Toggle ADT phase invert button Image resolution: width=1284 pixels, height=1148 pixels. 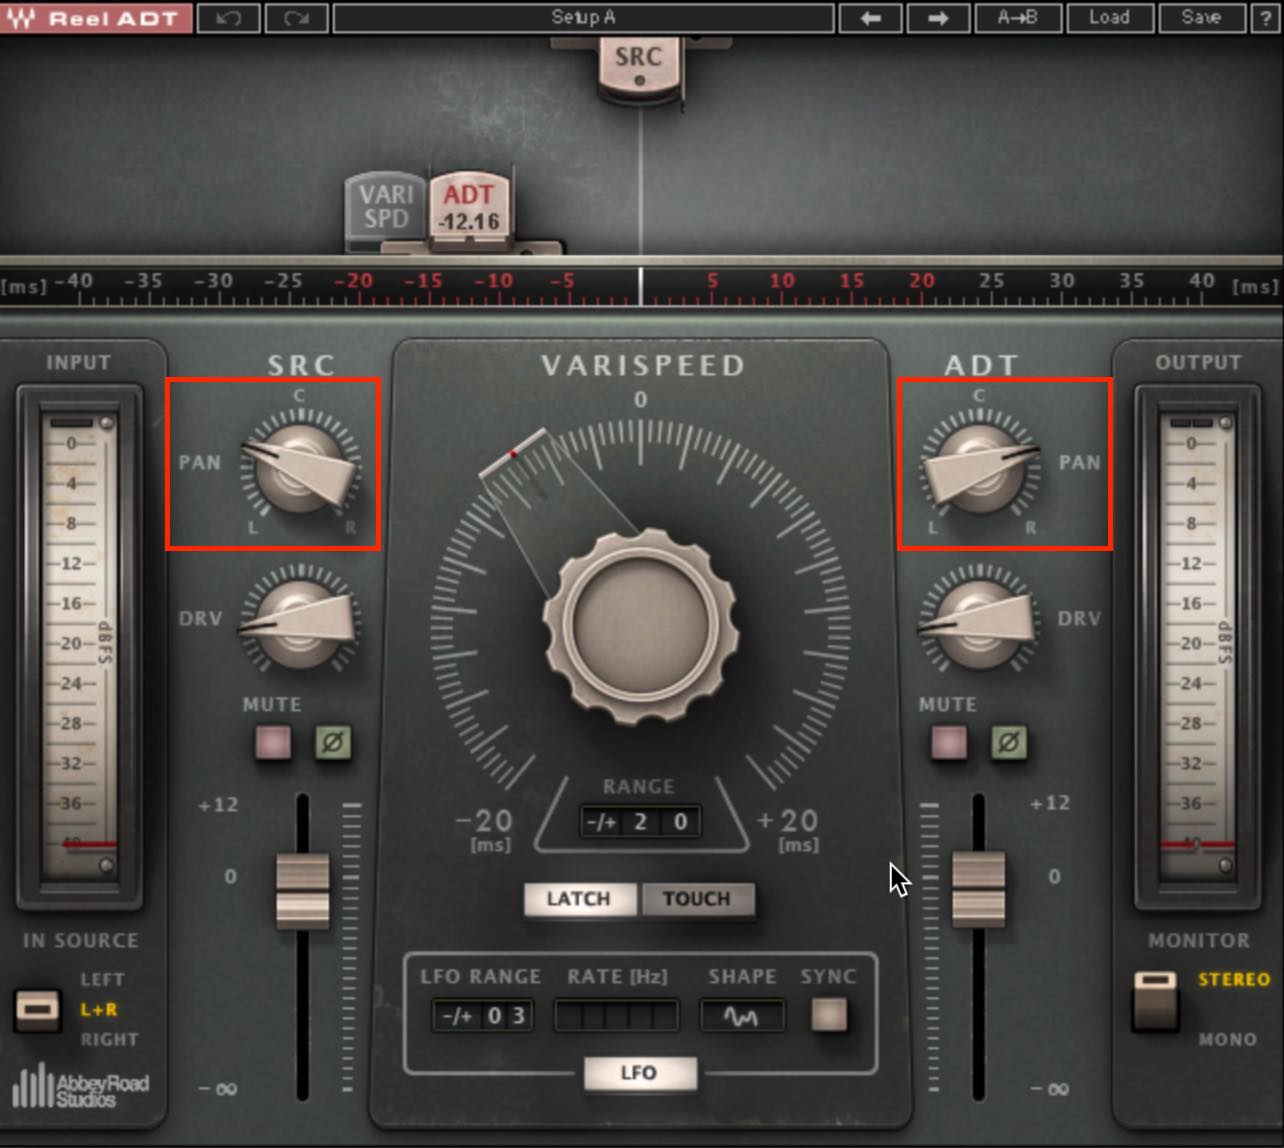pos(1009,743)
